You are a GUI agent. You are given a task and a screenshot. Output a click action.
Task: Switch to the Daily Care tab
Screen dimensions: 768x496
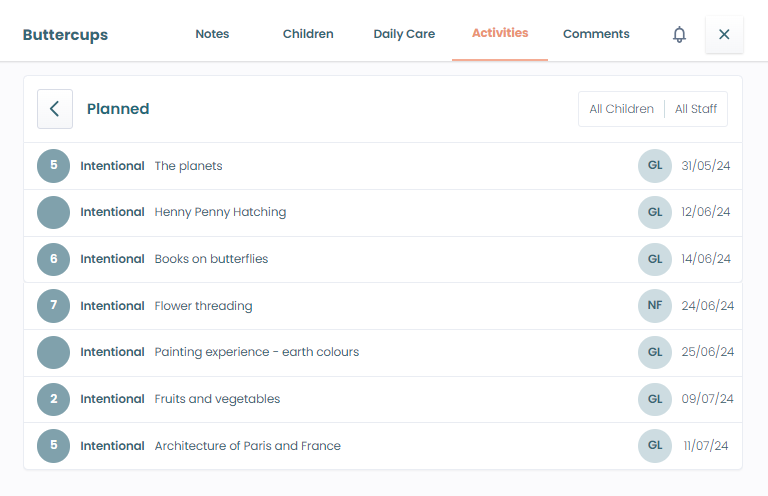pyautogui.click(x=404, y=34)
